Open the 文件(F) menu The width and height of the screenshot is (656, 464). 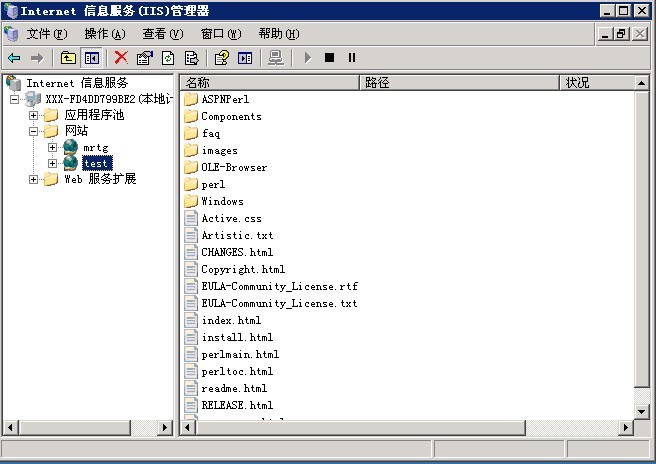47,34
